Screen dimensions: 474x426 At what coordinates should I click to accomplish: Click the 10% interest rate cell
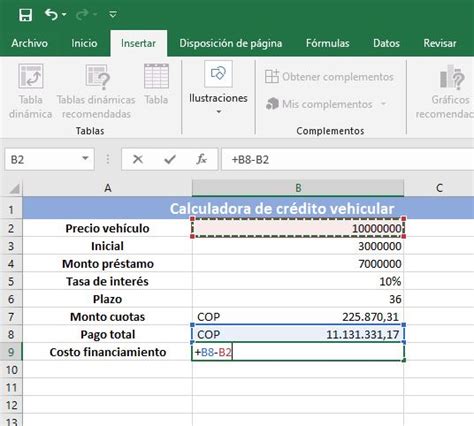click(298, 281)
